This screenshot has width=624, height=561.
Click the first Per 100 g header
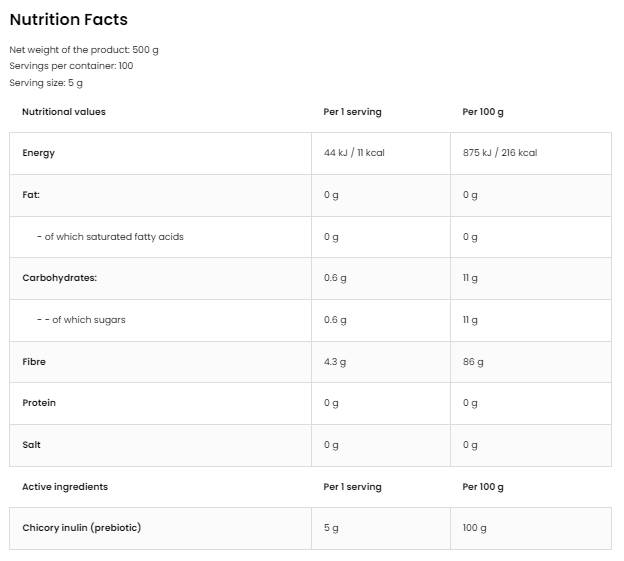[x=483, y=112]
